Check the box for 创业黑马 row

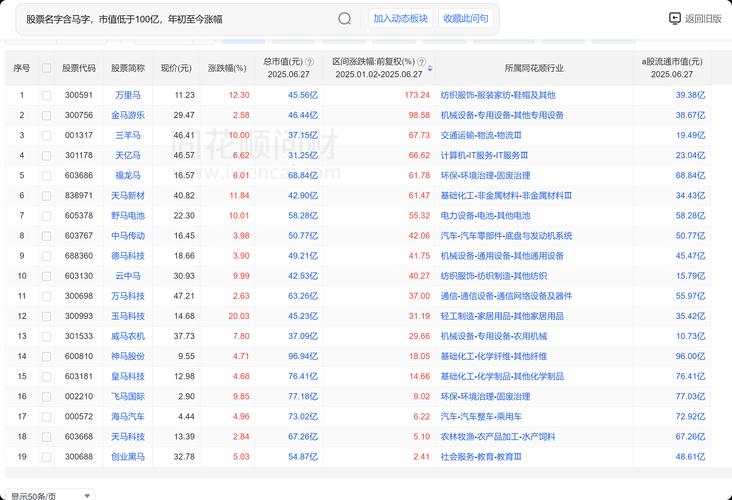coord(46,457)
